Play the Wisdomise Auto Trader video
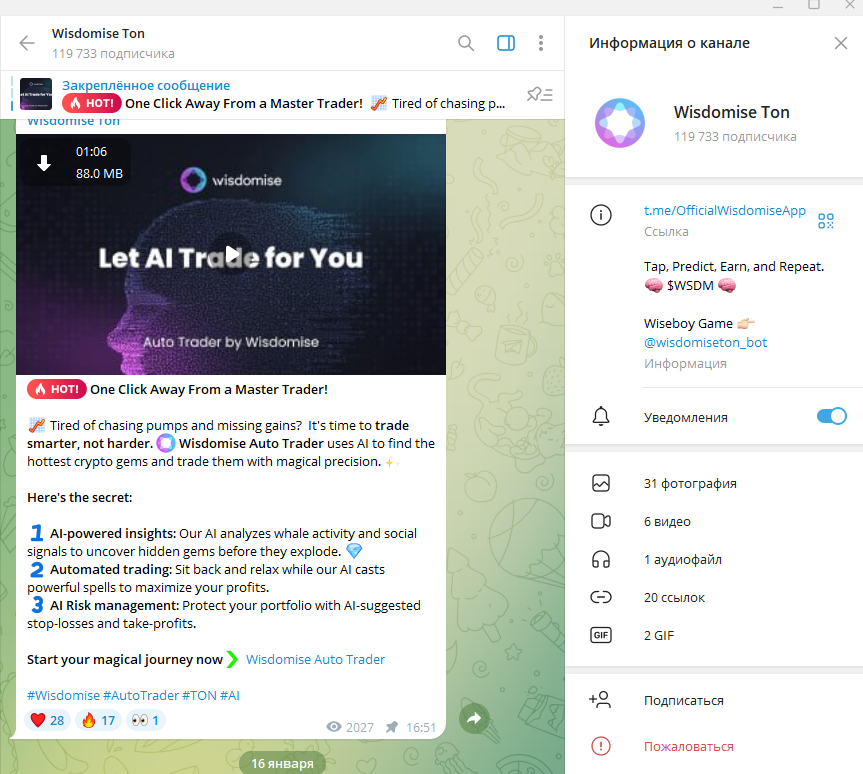Screen dimensions: 863x774 (232, 255)
